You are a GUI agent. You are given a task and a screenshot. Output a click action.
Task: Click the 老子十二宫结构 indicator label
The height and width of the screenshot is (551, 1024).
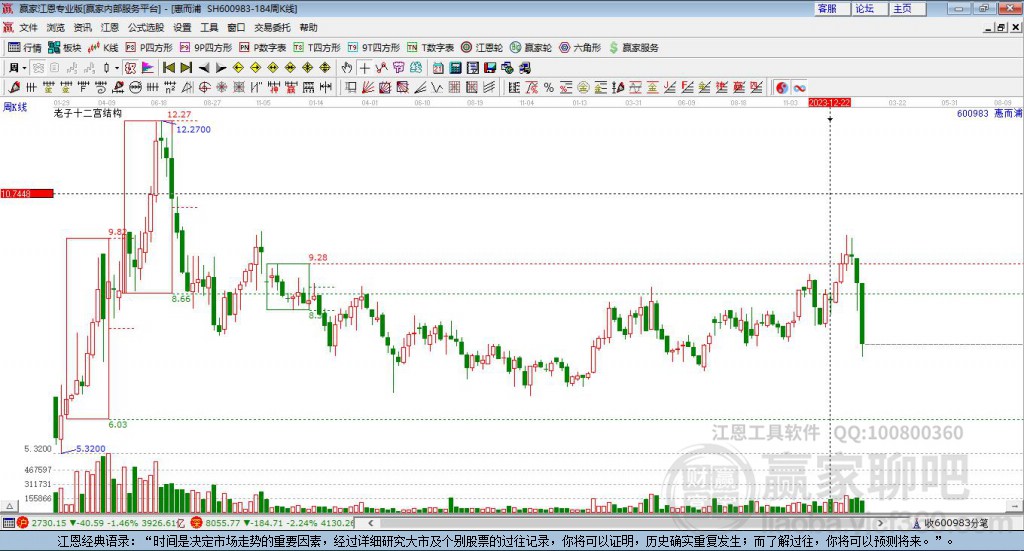(88, 113)
